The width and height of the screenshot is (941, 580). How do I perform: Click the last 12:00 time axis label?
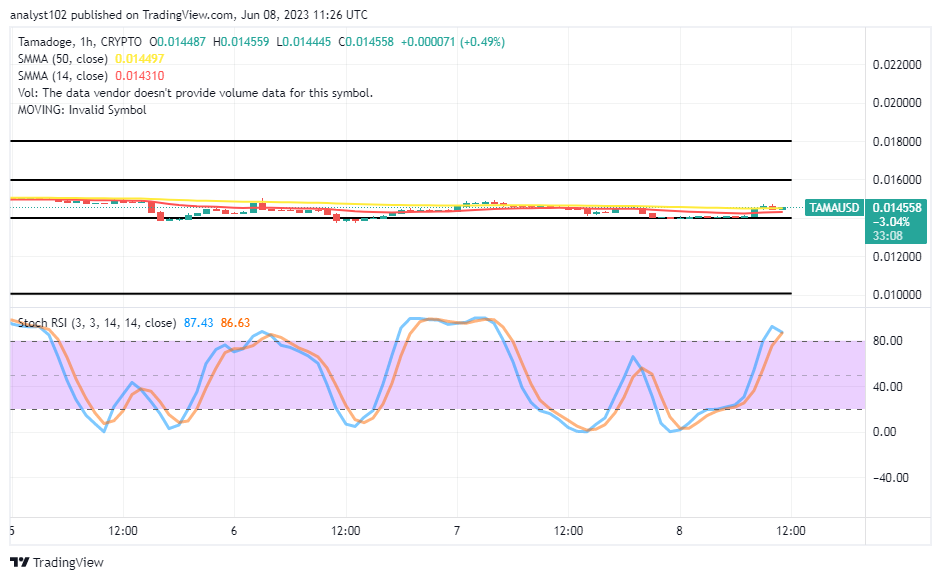pyautogui.click(x=791, y=531)
